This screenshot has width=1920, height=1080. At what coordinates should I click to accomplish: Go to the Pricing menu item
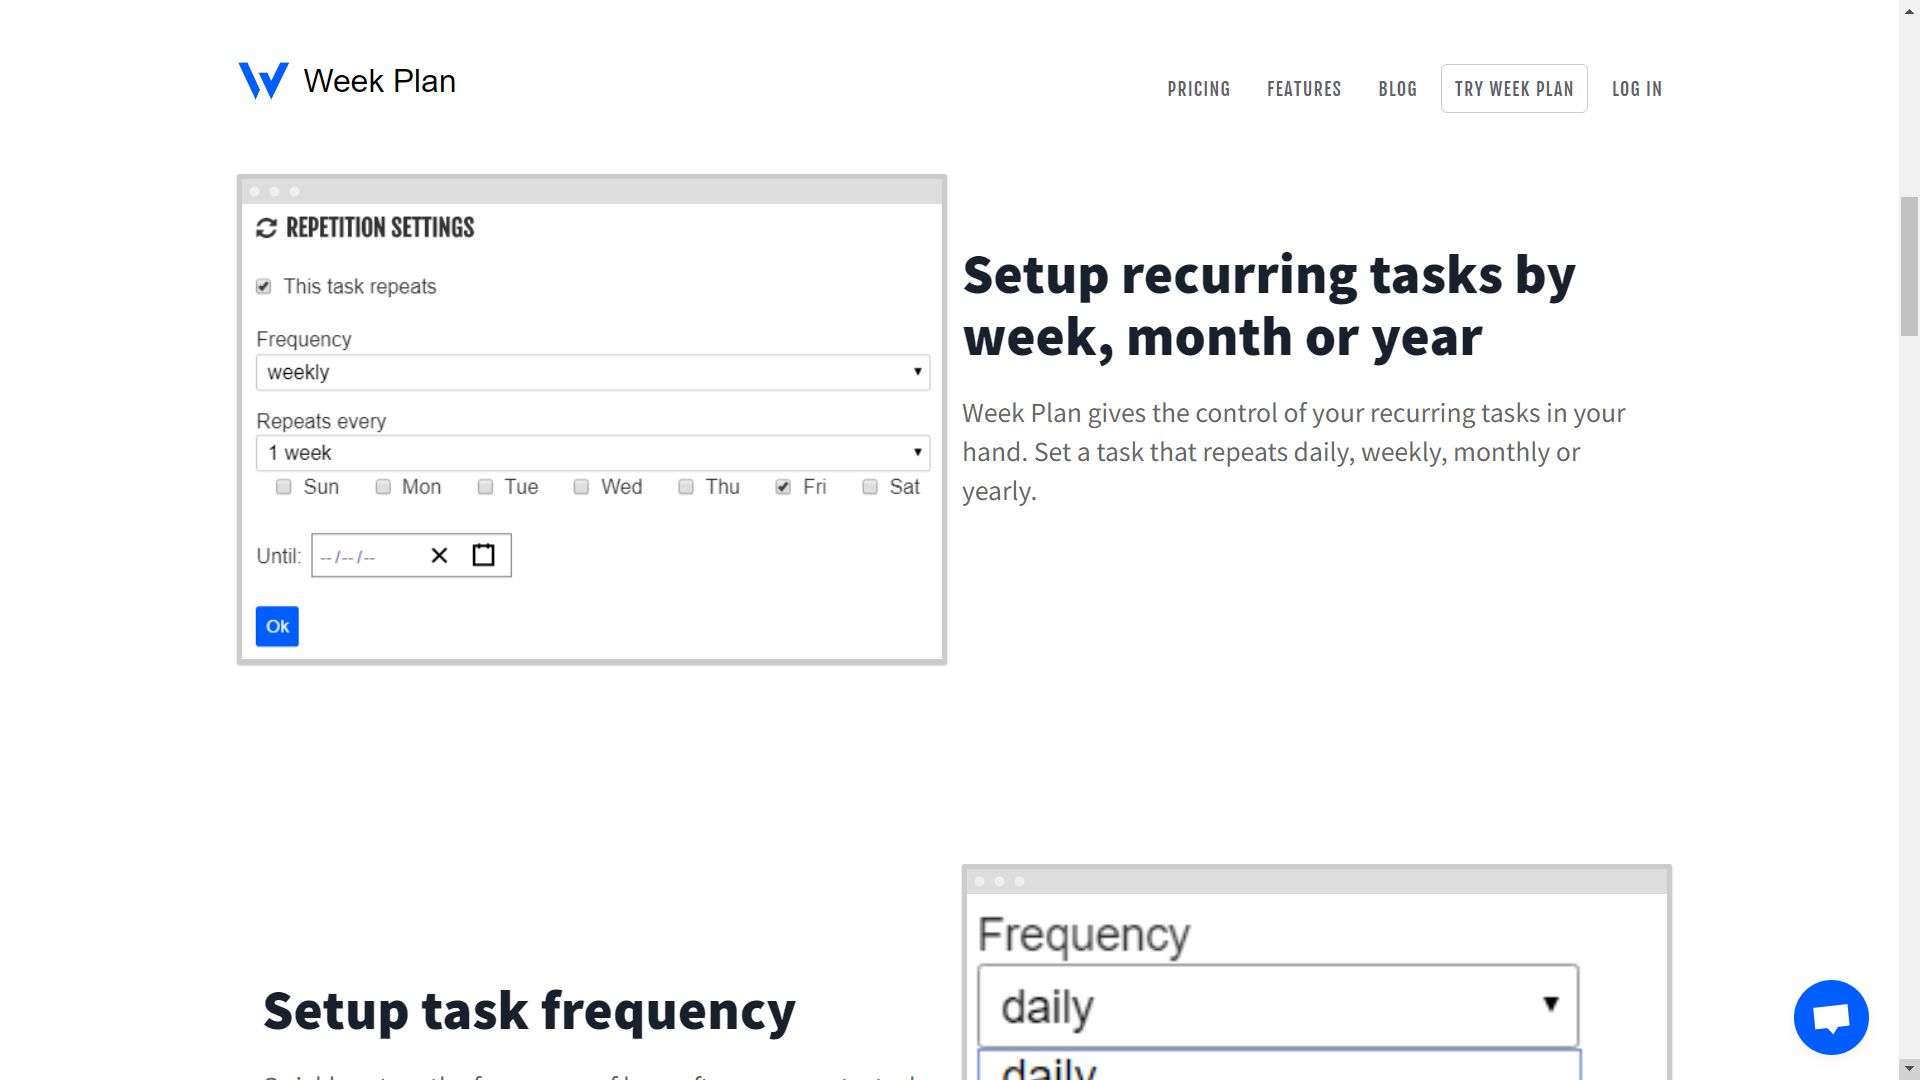[1198, 89]
